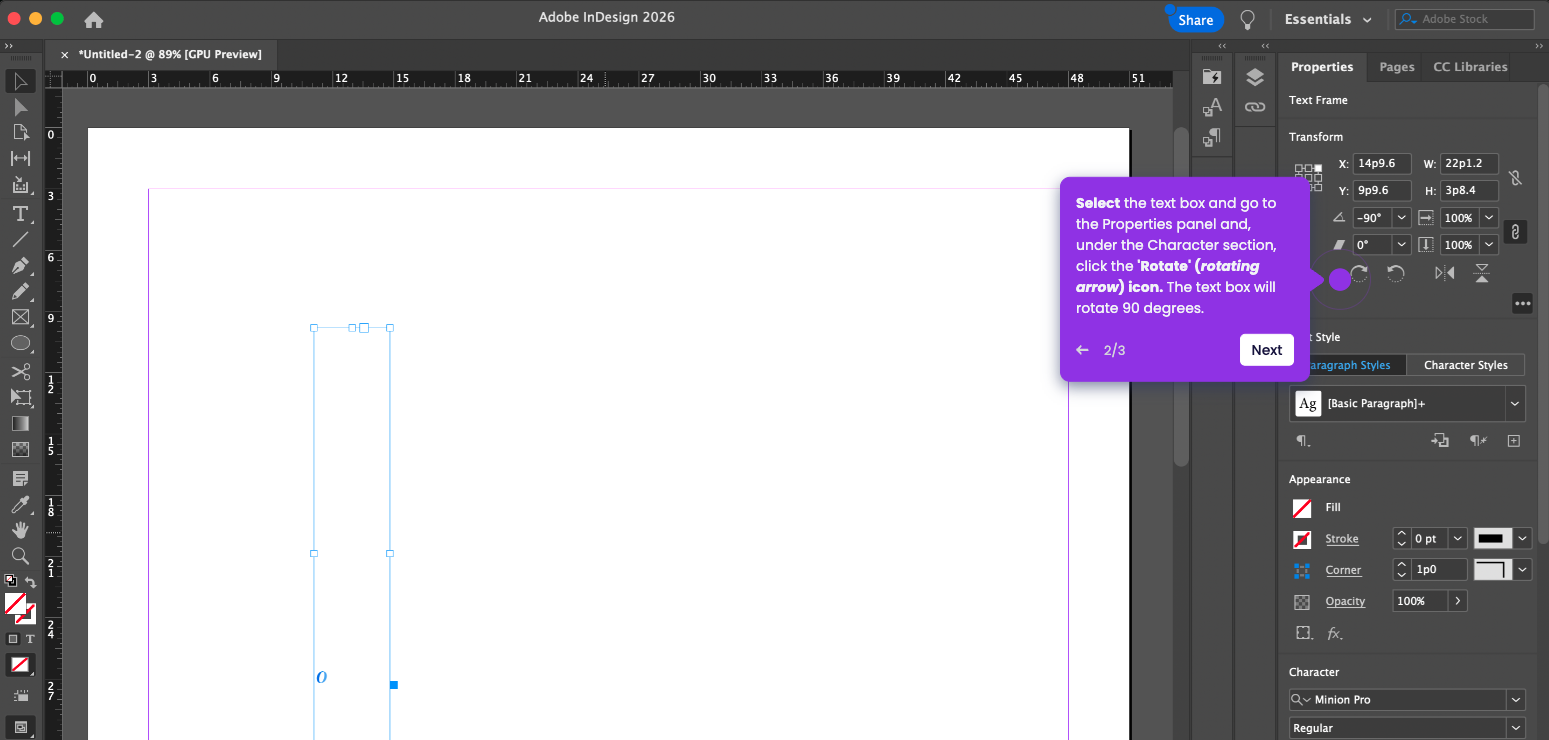Open the shear angle dropdown
Viewport: 1549px width, 740px height.
[x=1402, y=244]
